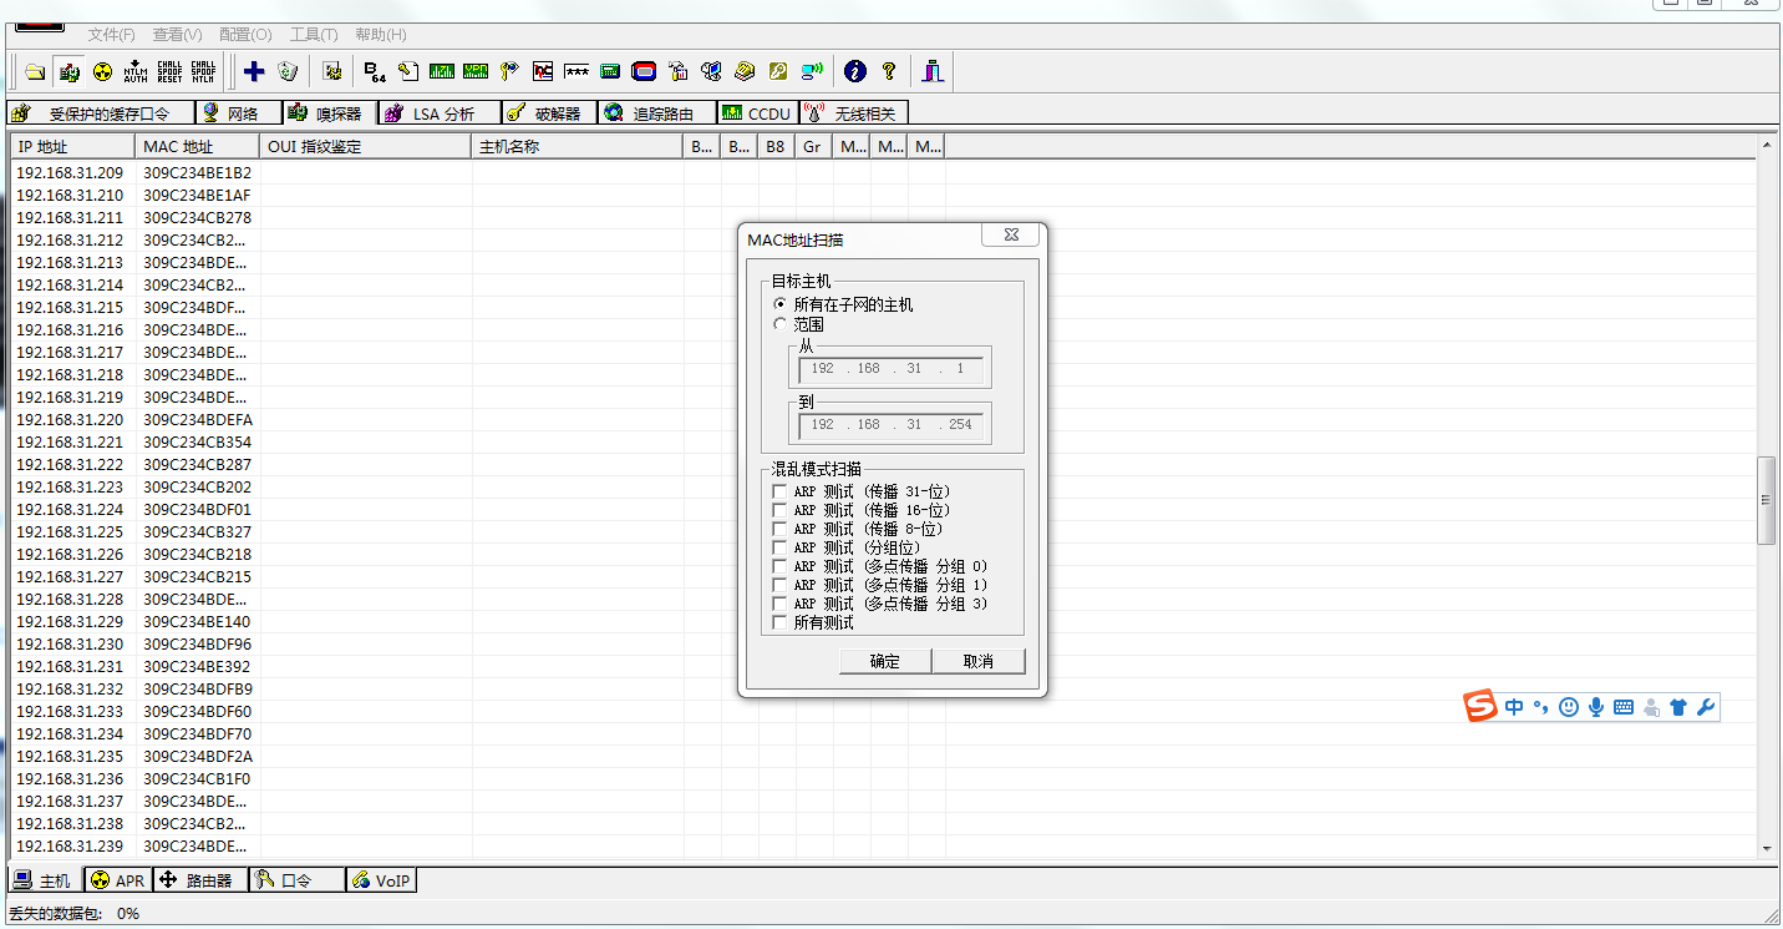Open the Base64 decoder tool icon

pos(374,71)
